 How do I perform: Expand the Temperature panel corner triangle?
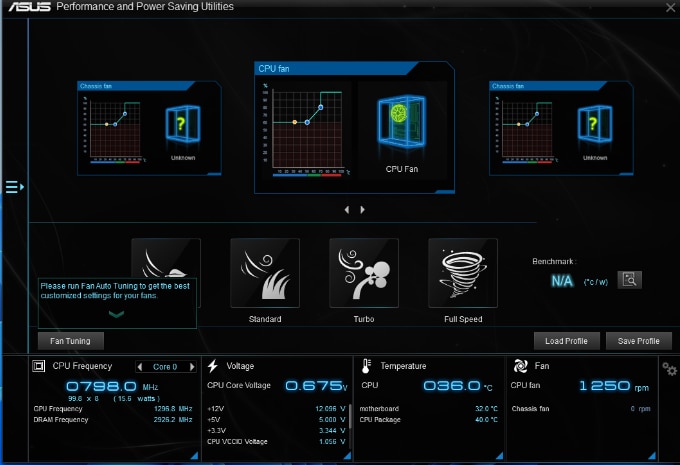[x=499, y=455]
